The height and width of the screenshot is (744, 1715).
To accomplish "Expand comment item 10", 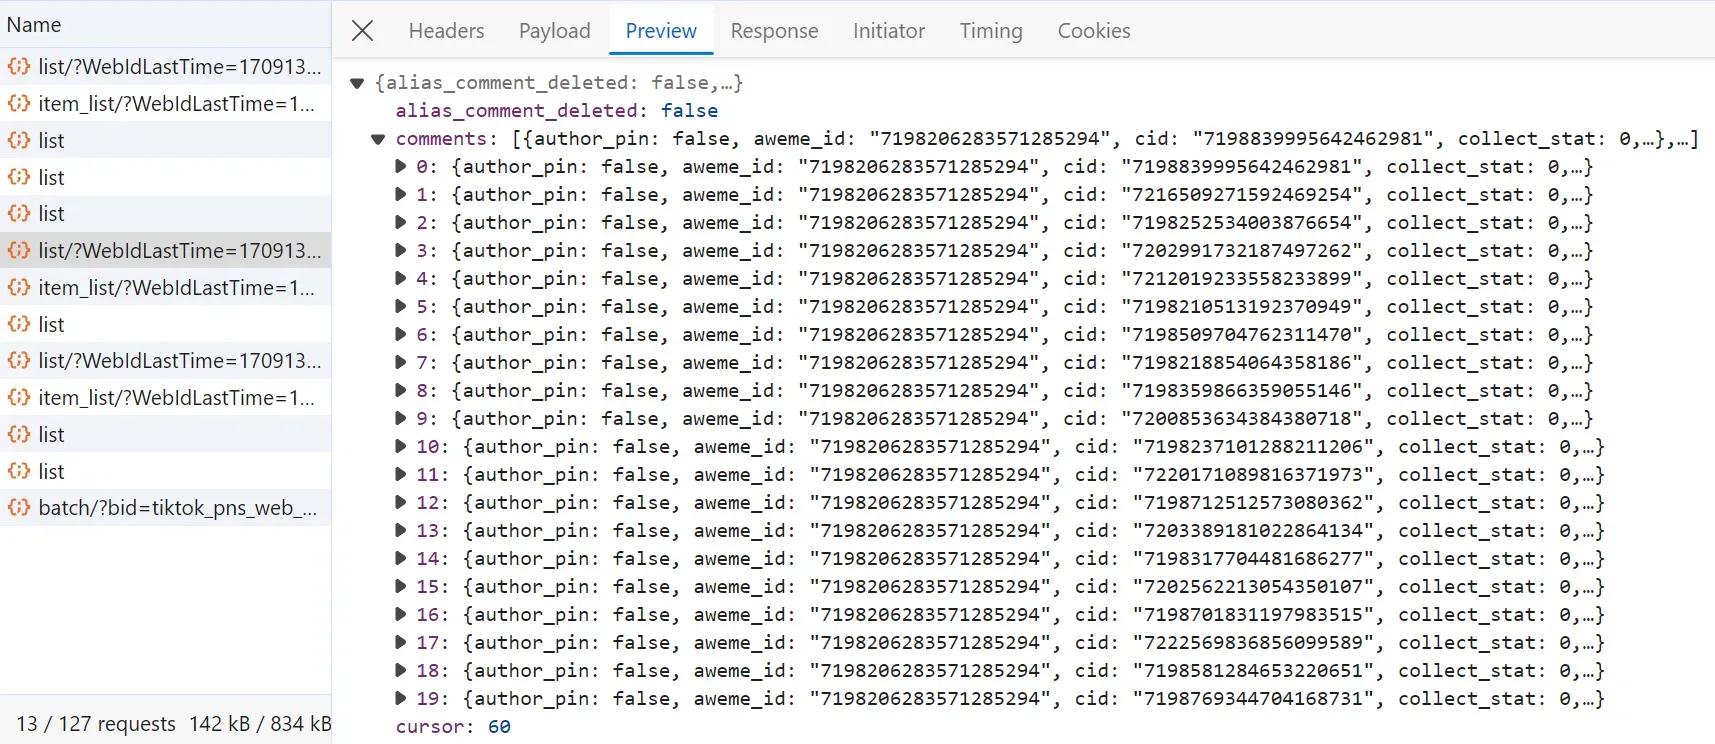I will 401,446.
